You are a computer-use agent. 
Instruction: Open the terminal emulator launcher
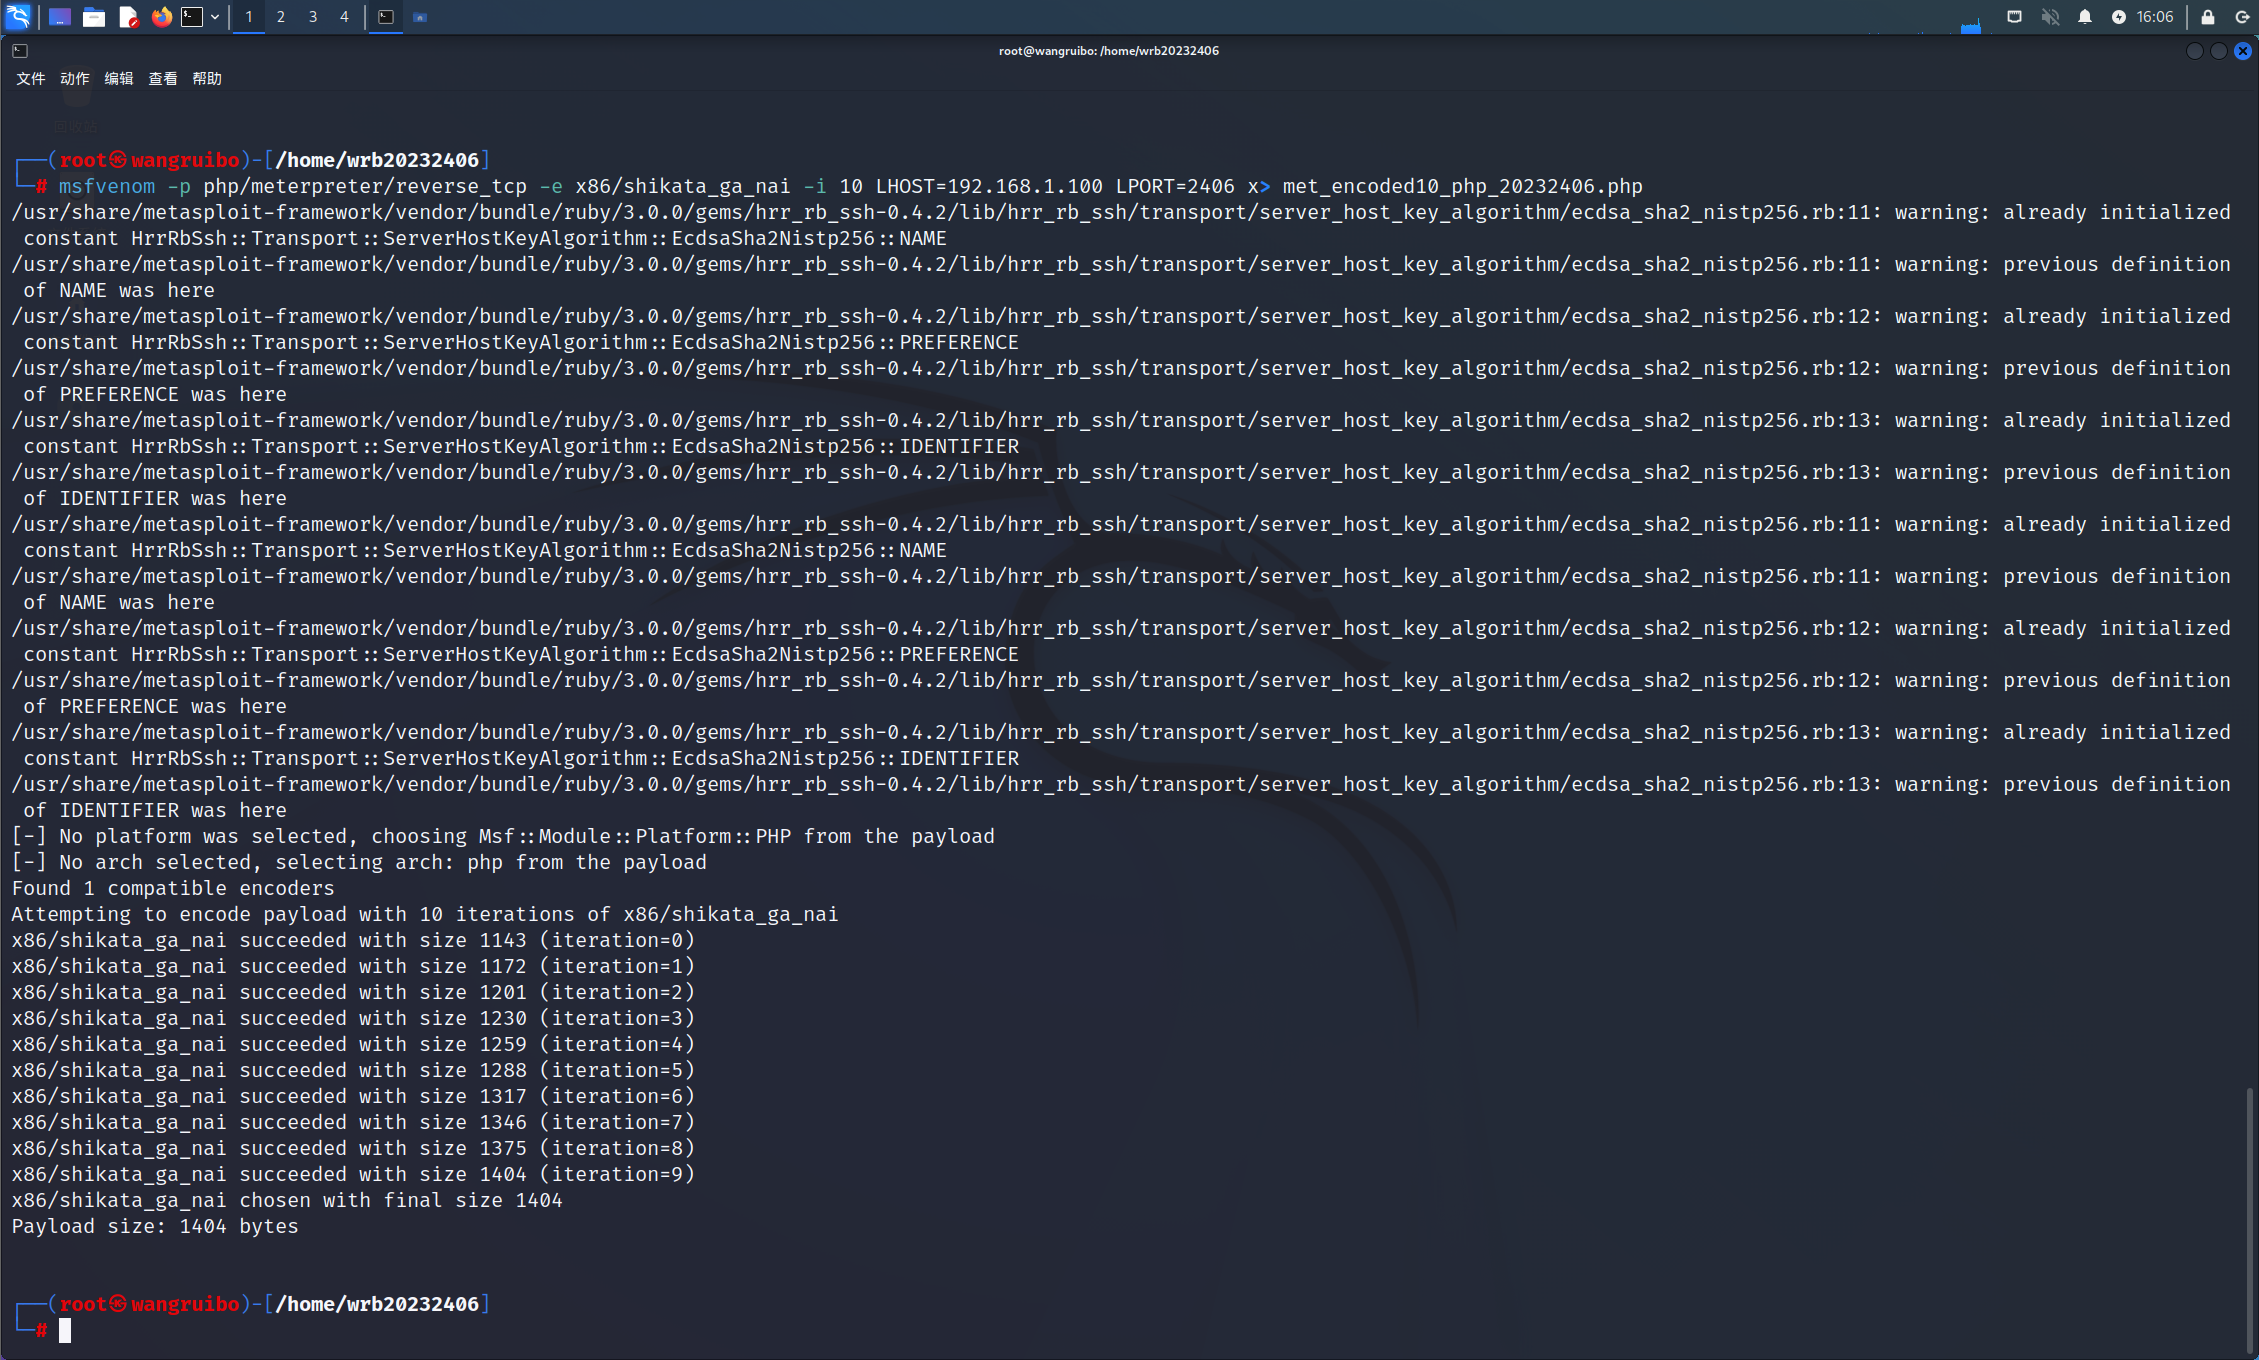coord(192,17)
